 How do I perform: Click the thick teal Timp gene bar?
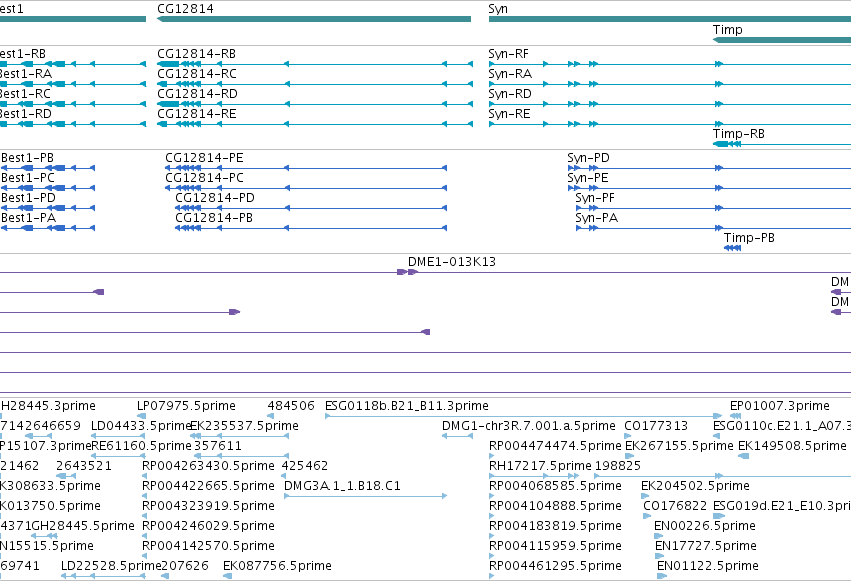pyautogui.click(x=782, y=40)
